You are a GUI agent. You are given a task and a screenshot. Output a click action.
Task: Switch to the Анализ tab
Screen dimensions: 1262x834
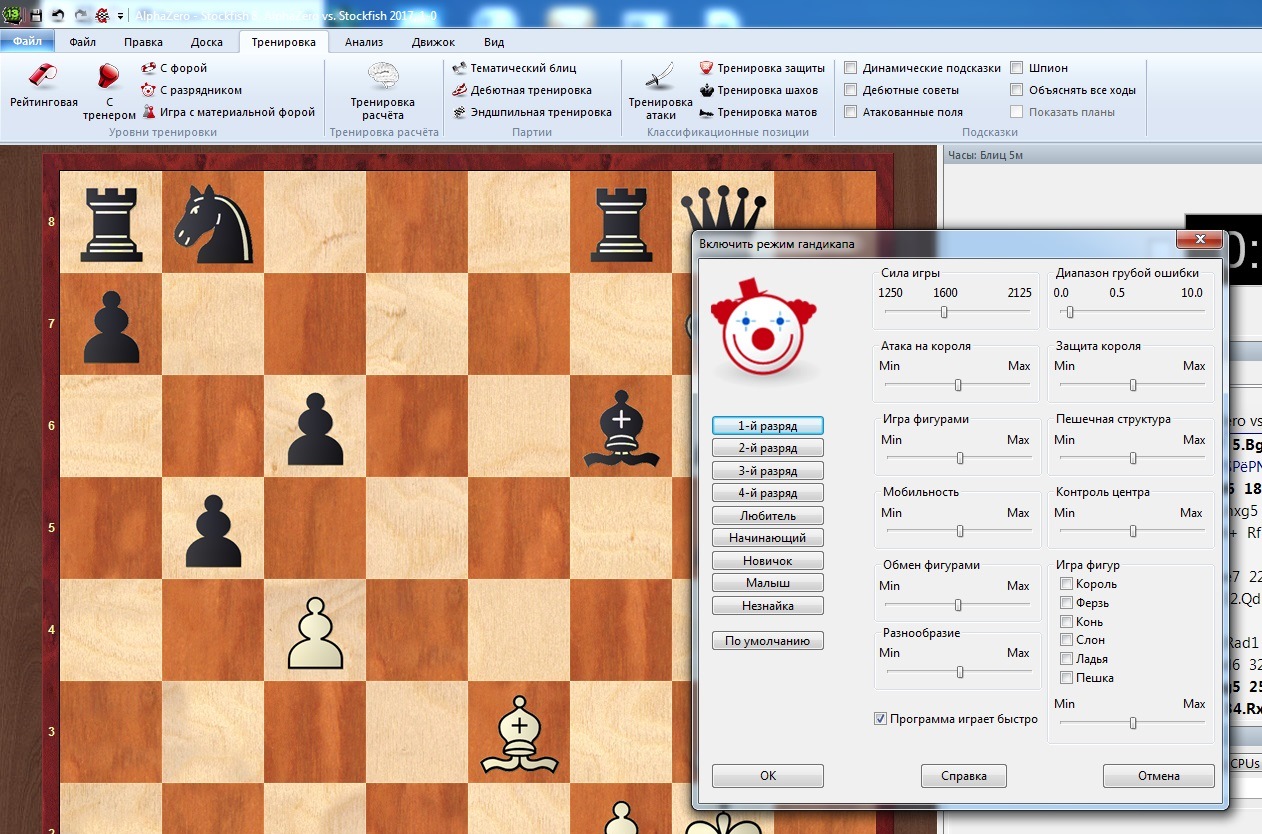[x=364, y=42]
